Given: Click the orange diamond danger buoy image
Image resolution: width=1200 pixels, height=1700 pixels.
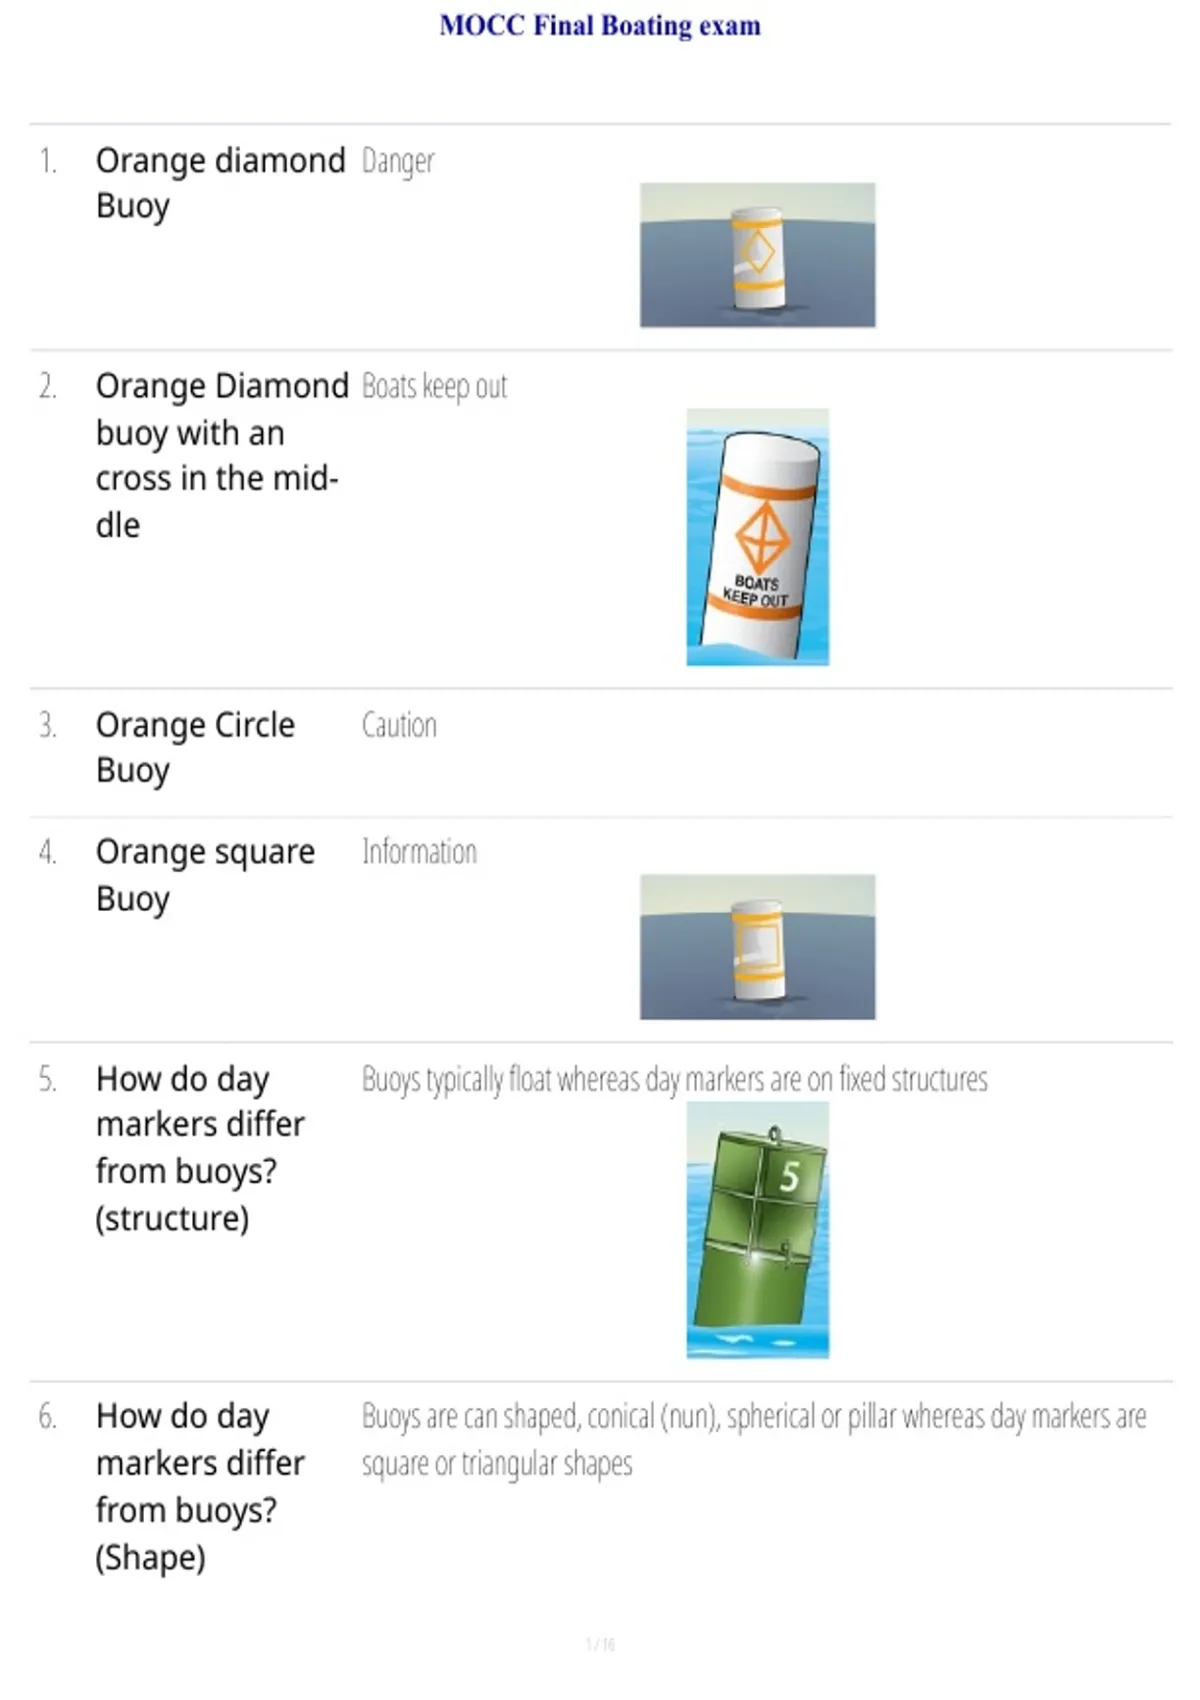Looking at the screenshot, I should pyautogui.click(x=757, y=255).
